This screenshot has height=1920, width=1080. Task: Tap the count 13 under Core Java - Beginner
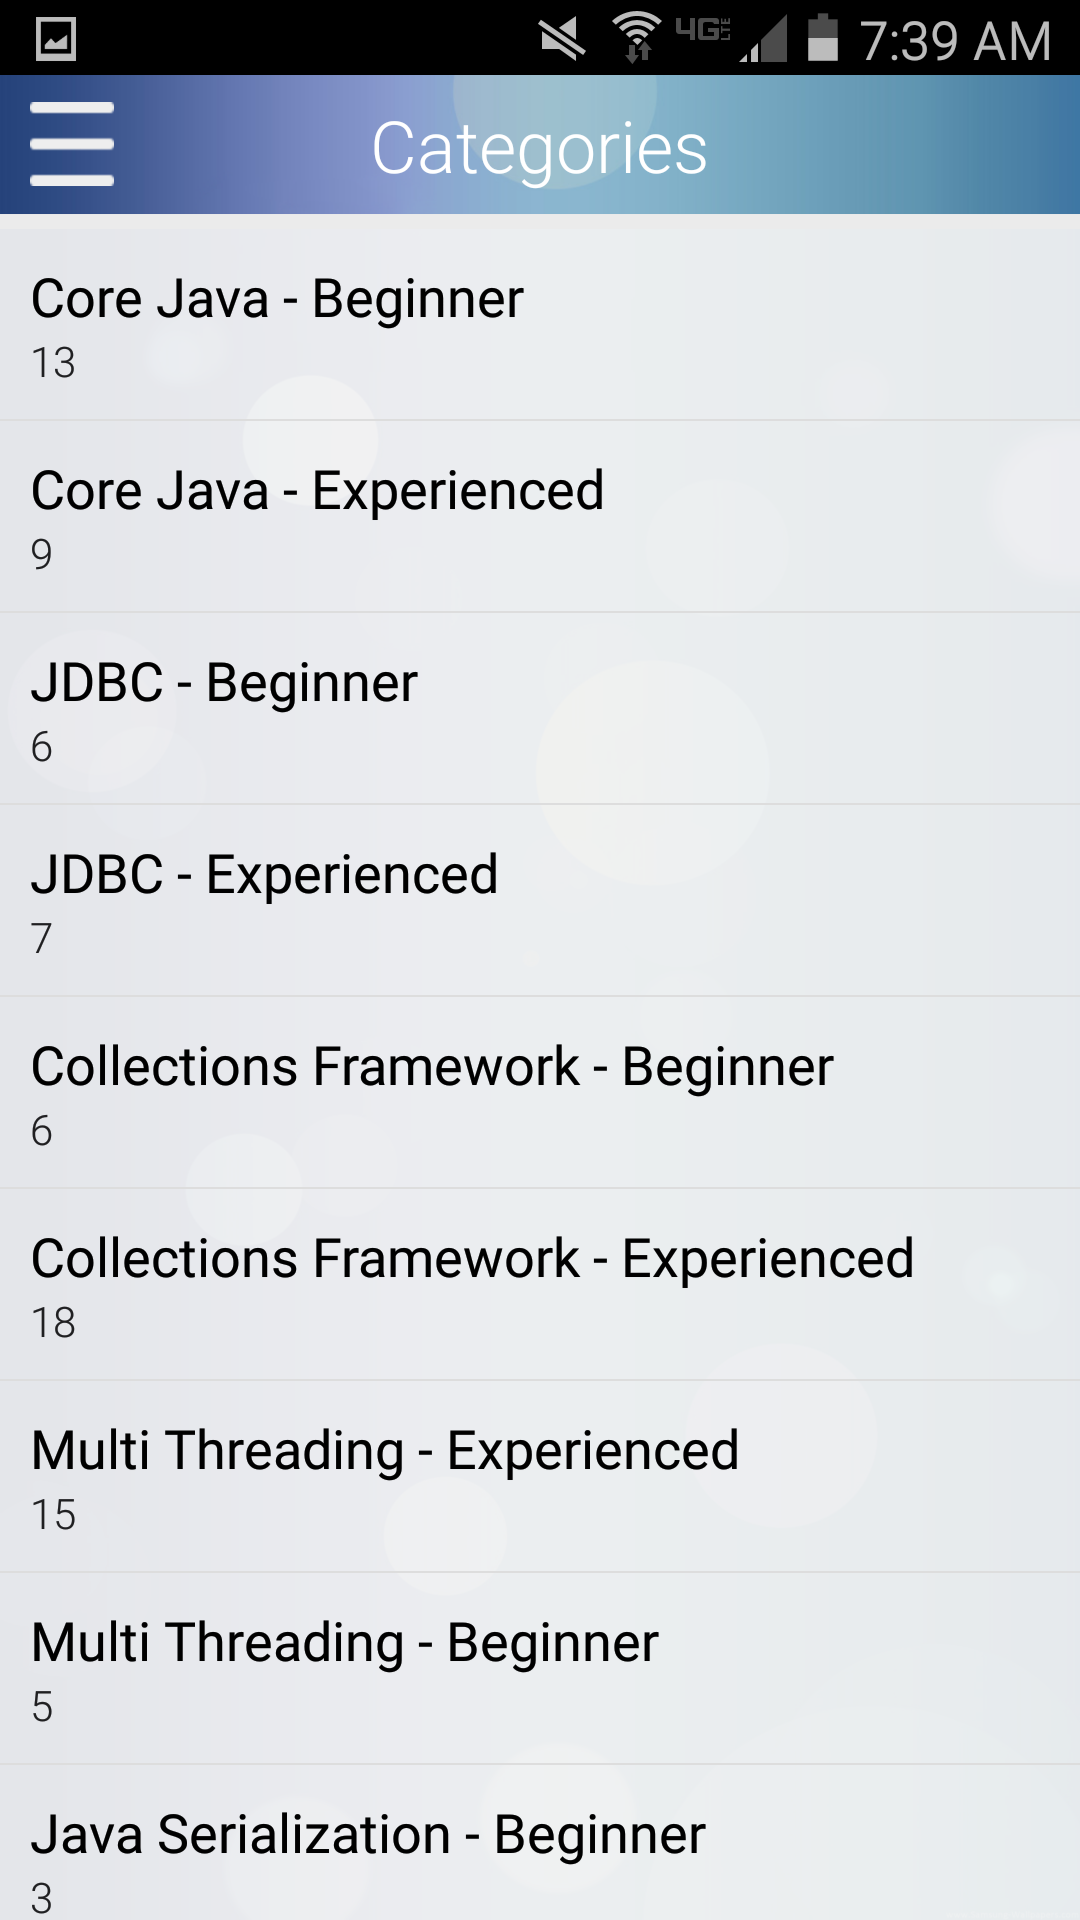pyautogui.click(x=52, y=363)
